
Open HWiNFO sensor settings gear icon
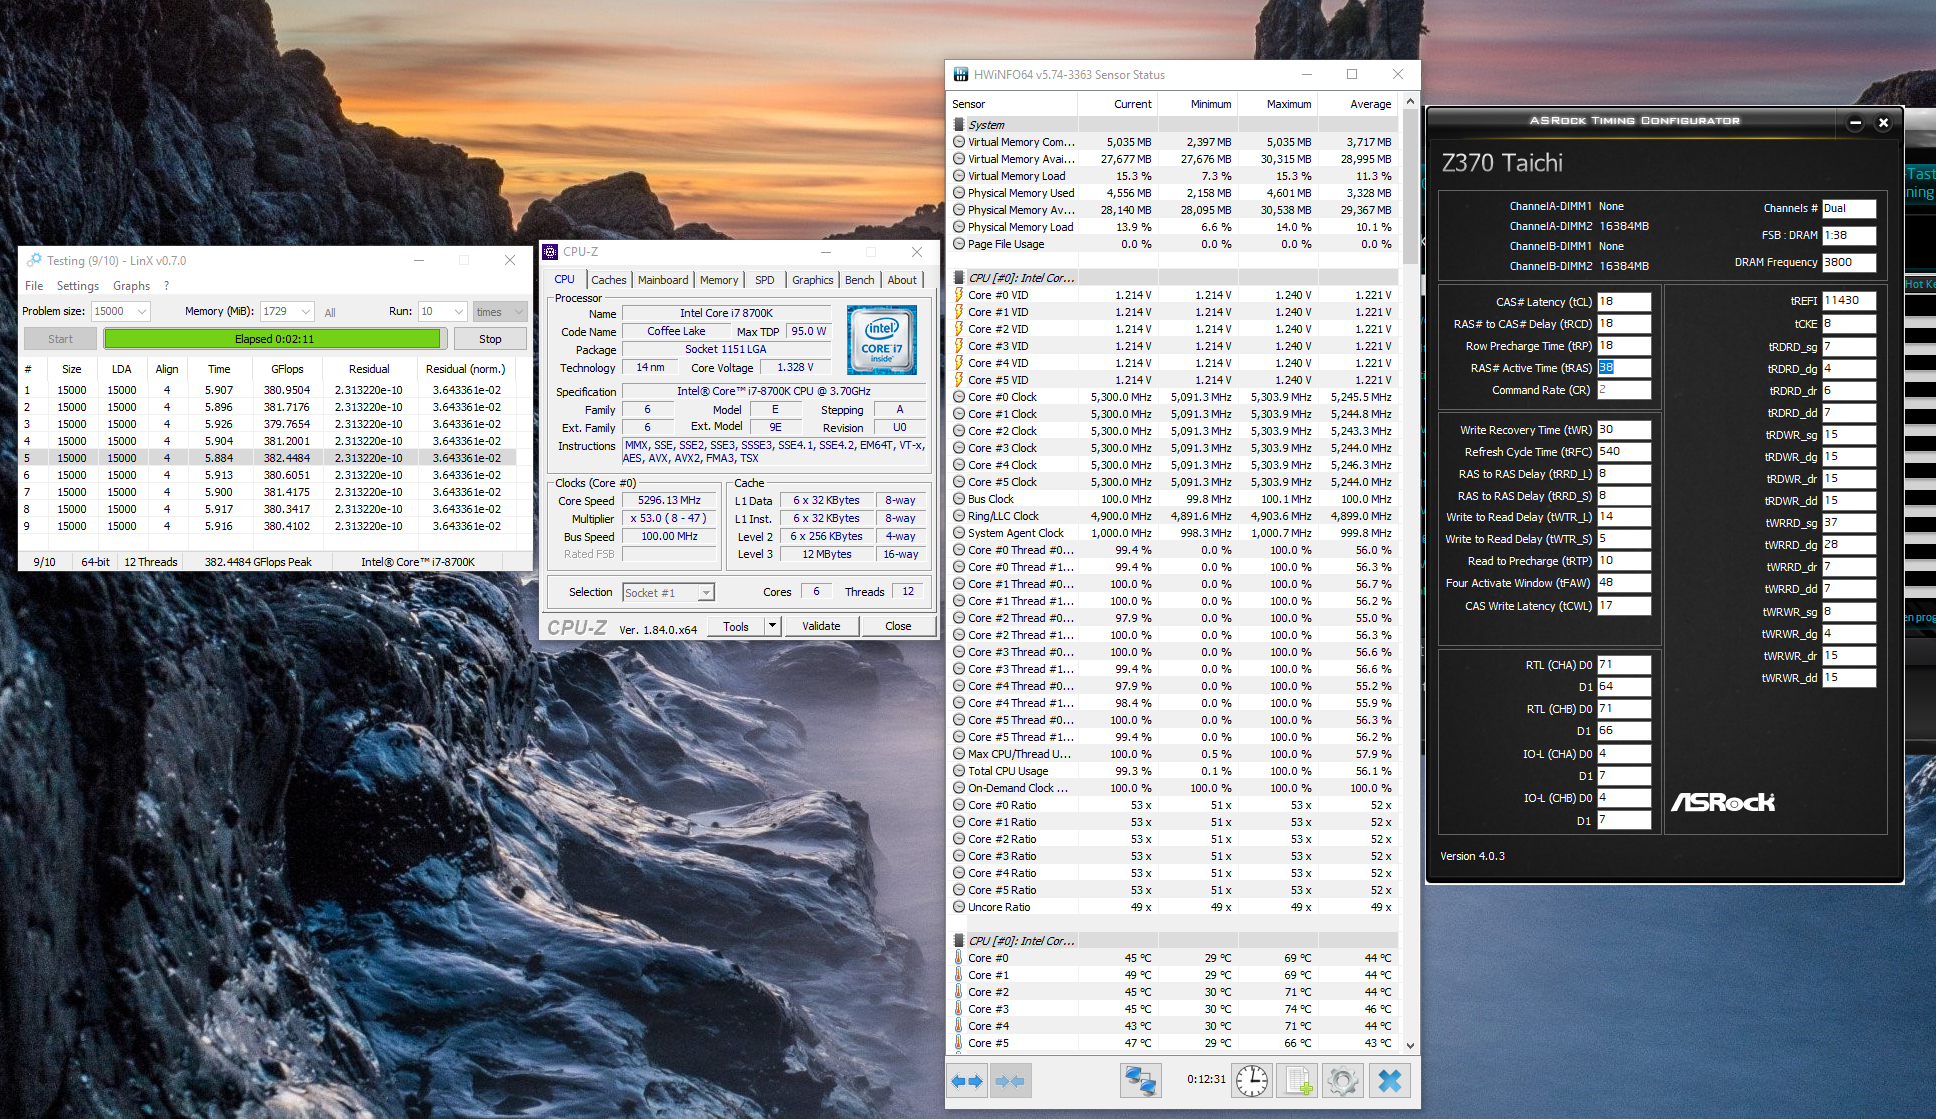1343,1081
